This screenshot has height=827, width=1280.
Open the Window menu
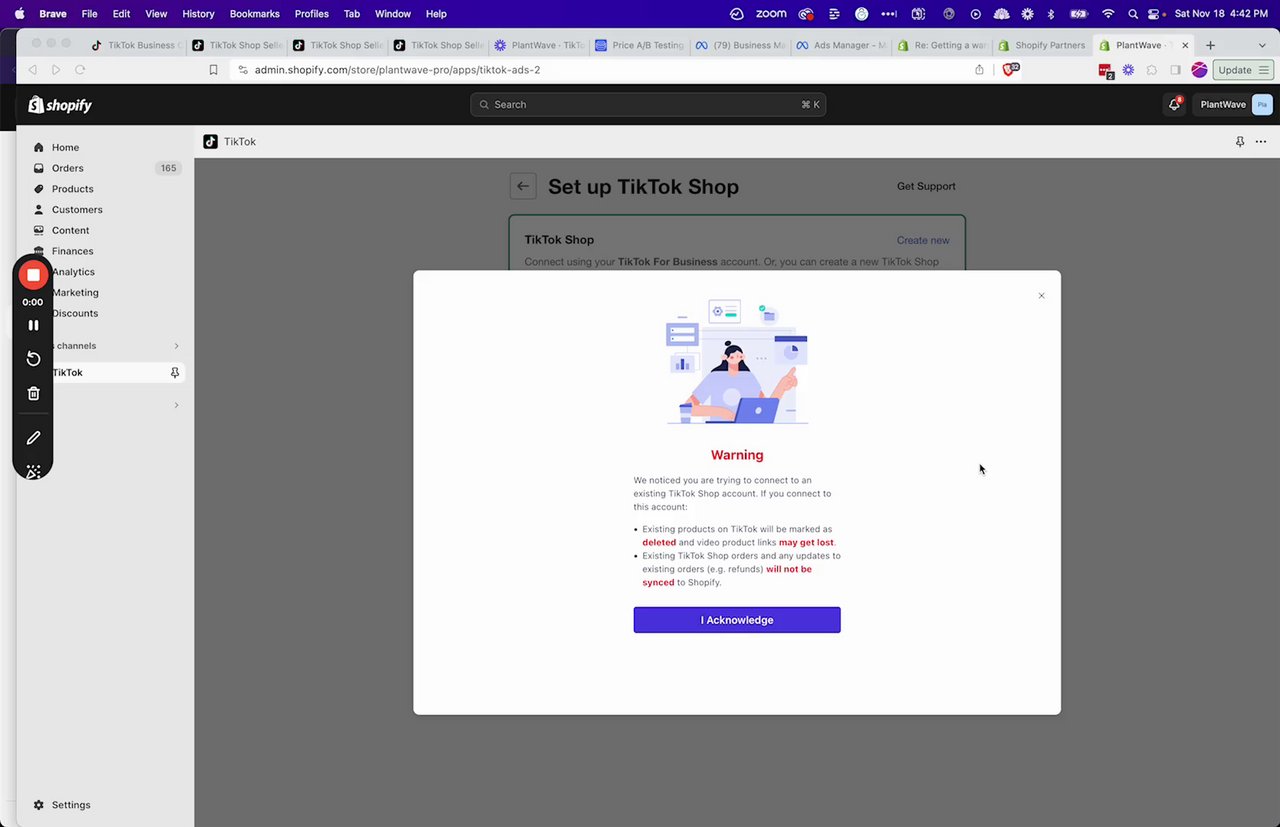tap(393, 14)
